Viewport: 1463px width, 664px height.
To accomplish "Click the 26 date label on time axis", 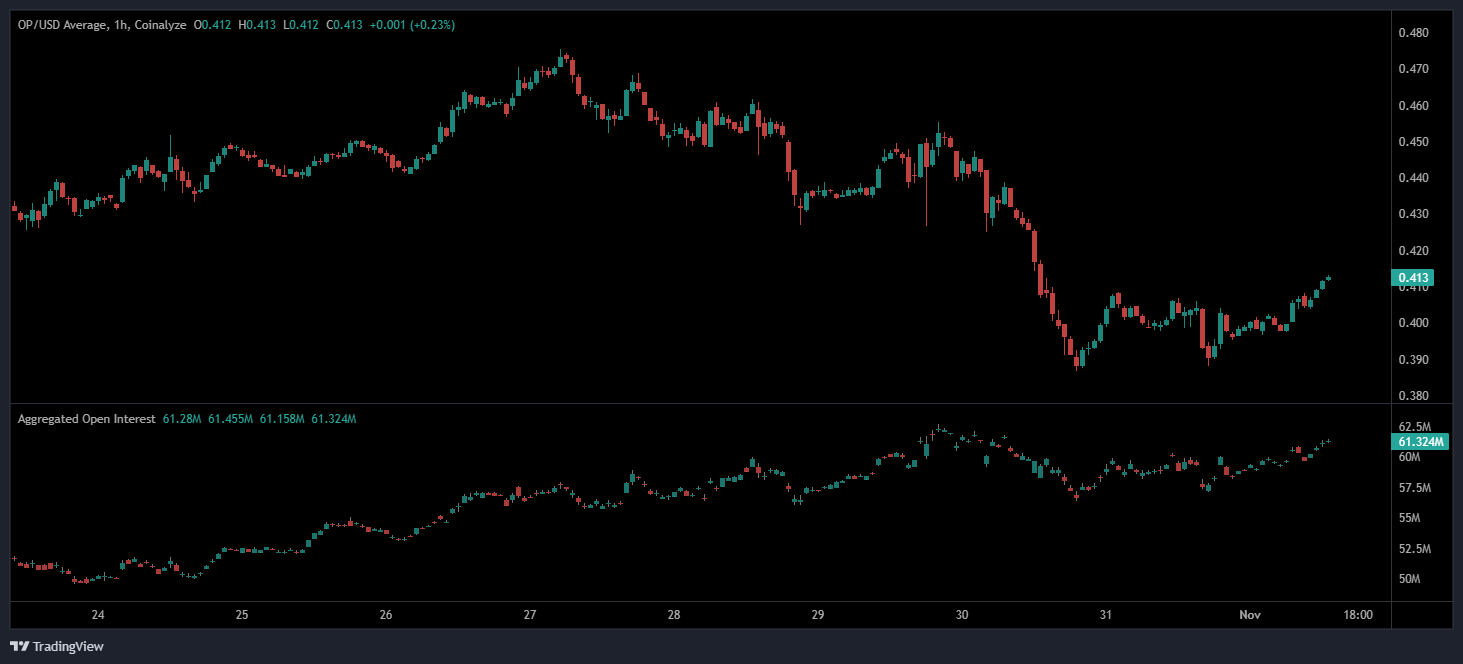I will [x=386, y=615].
